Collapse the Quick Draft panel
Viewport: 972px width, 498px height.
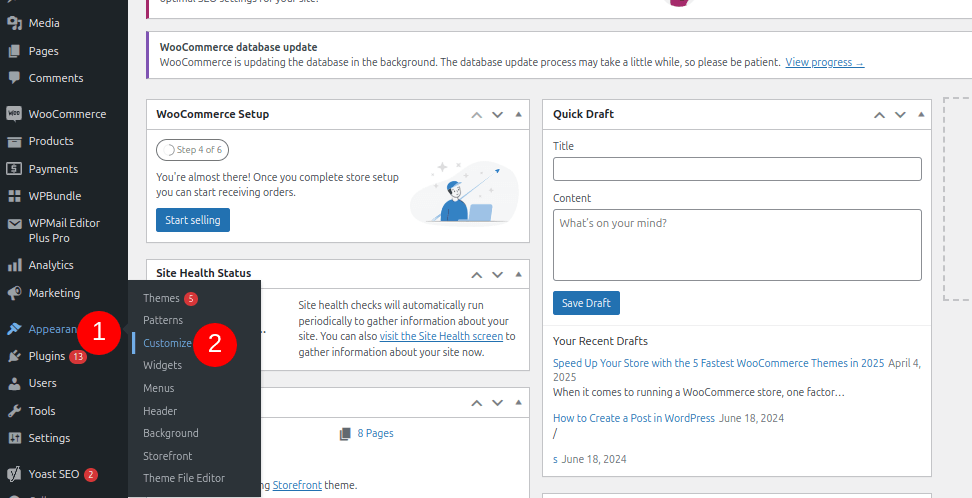click(921, 115)
